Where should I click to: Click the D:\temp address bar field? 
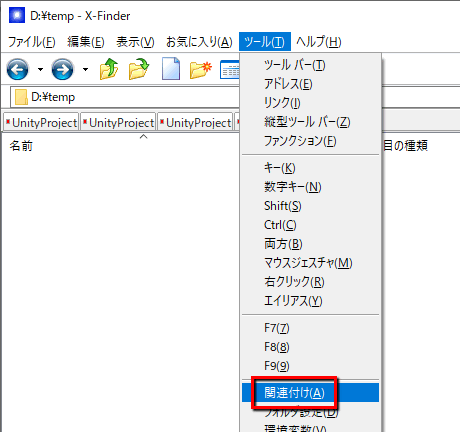point(125,97)
